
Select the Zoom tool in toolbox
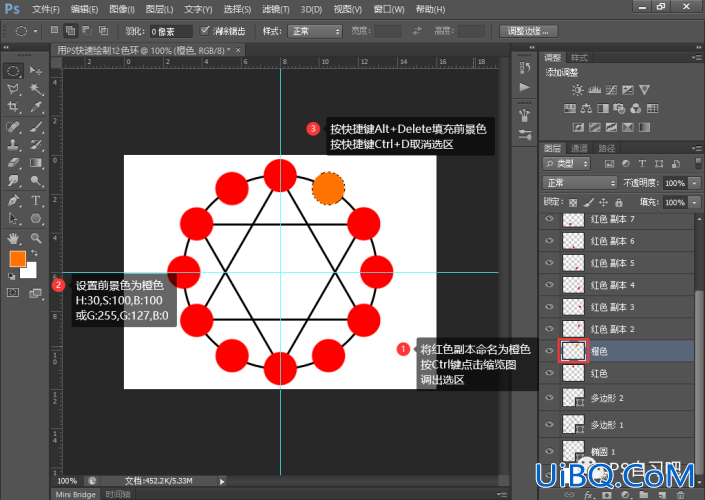coord(36,238)
